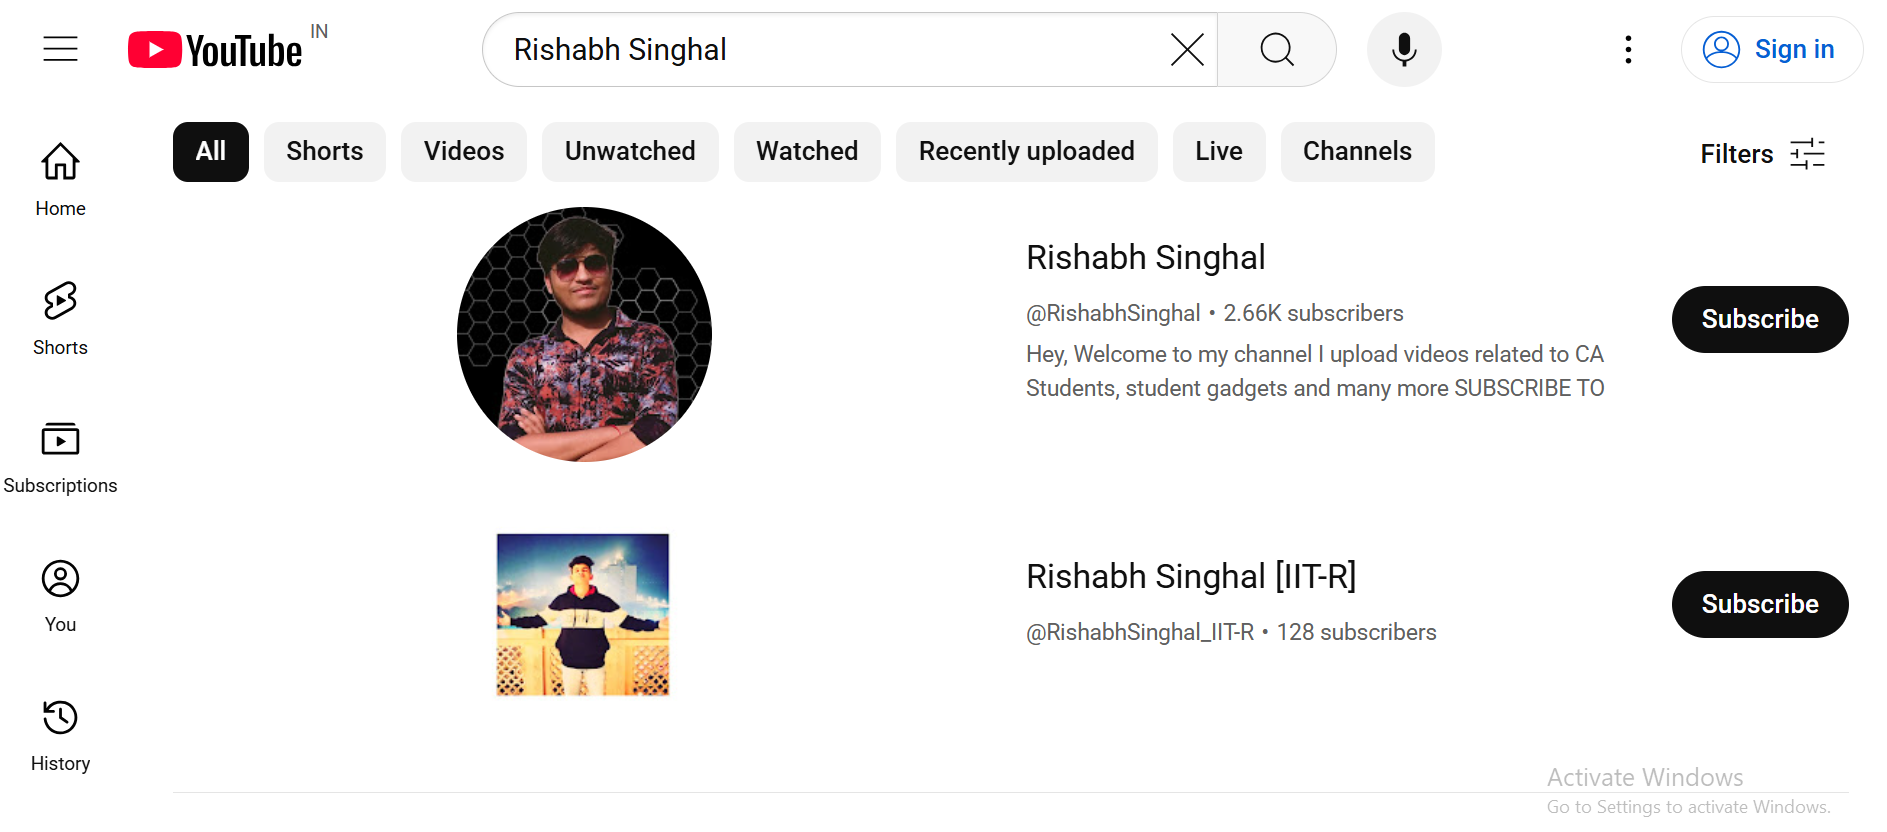Toggle the Live filter chip
Image resolution: width=1887 pixels, height=832 pixels.
pyautogui.click(x=1218, y=151)
